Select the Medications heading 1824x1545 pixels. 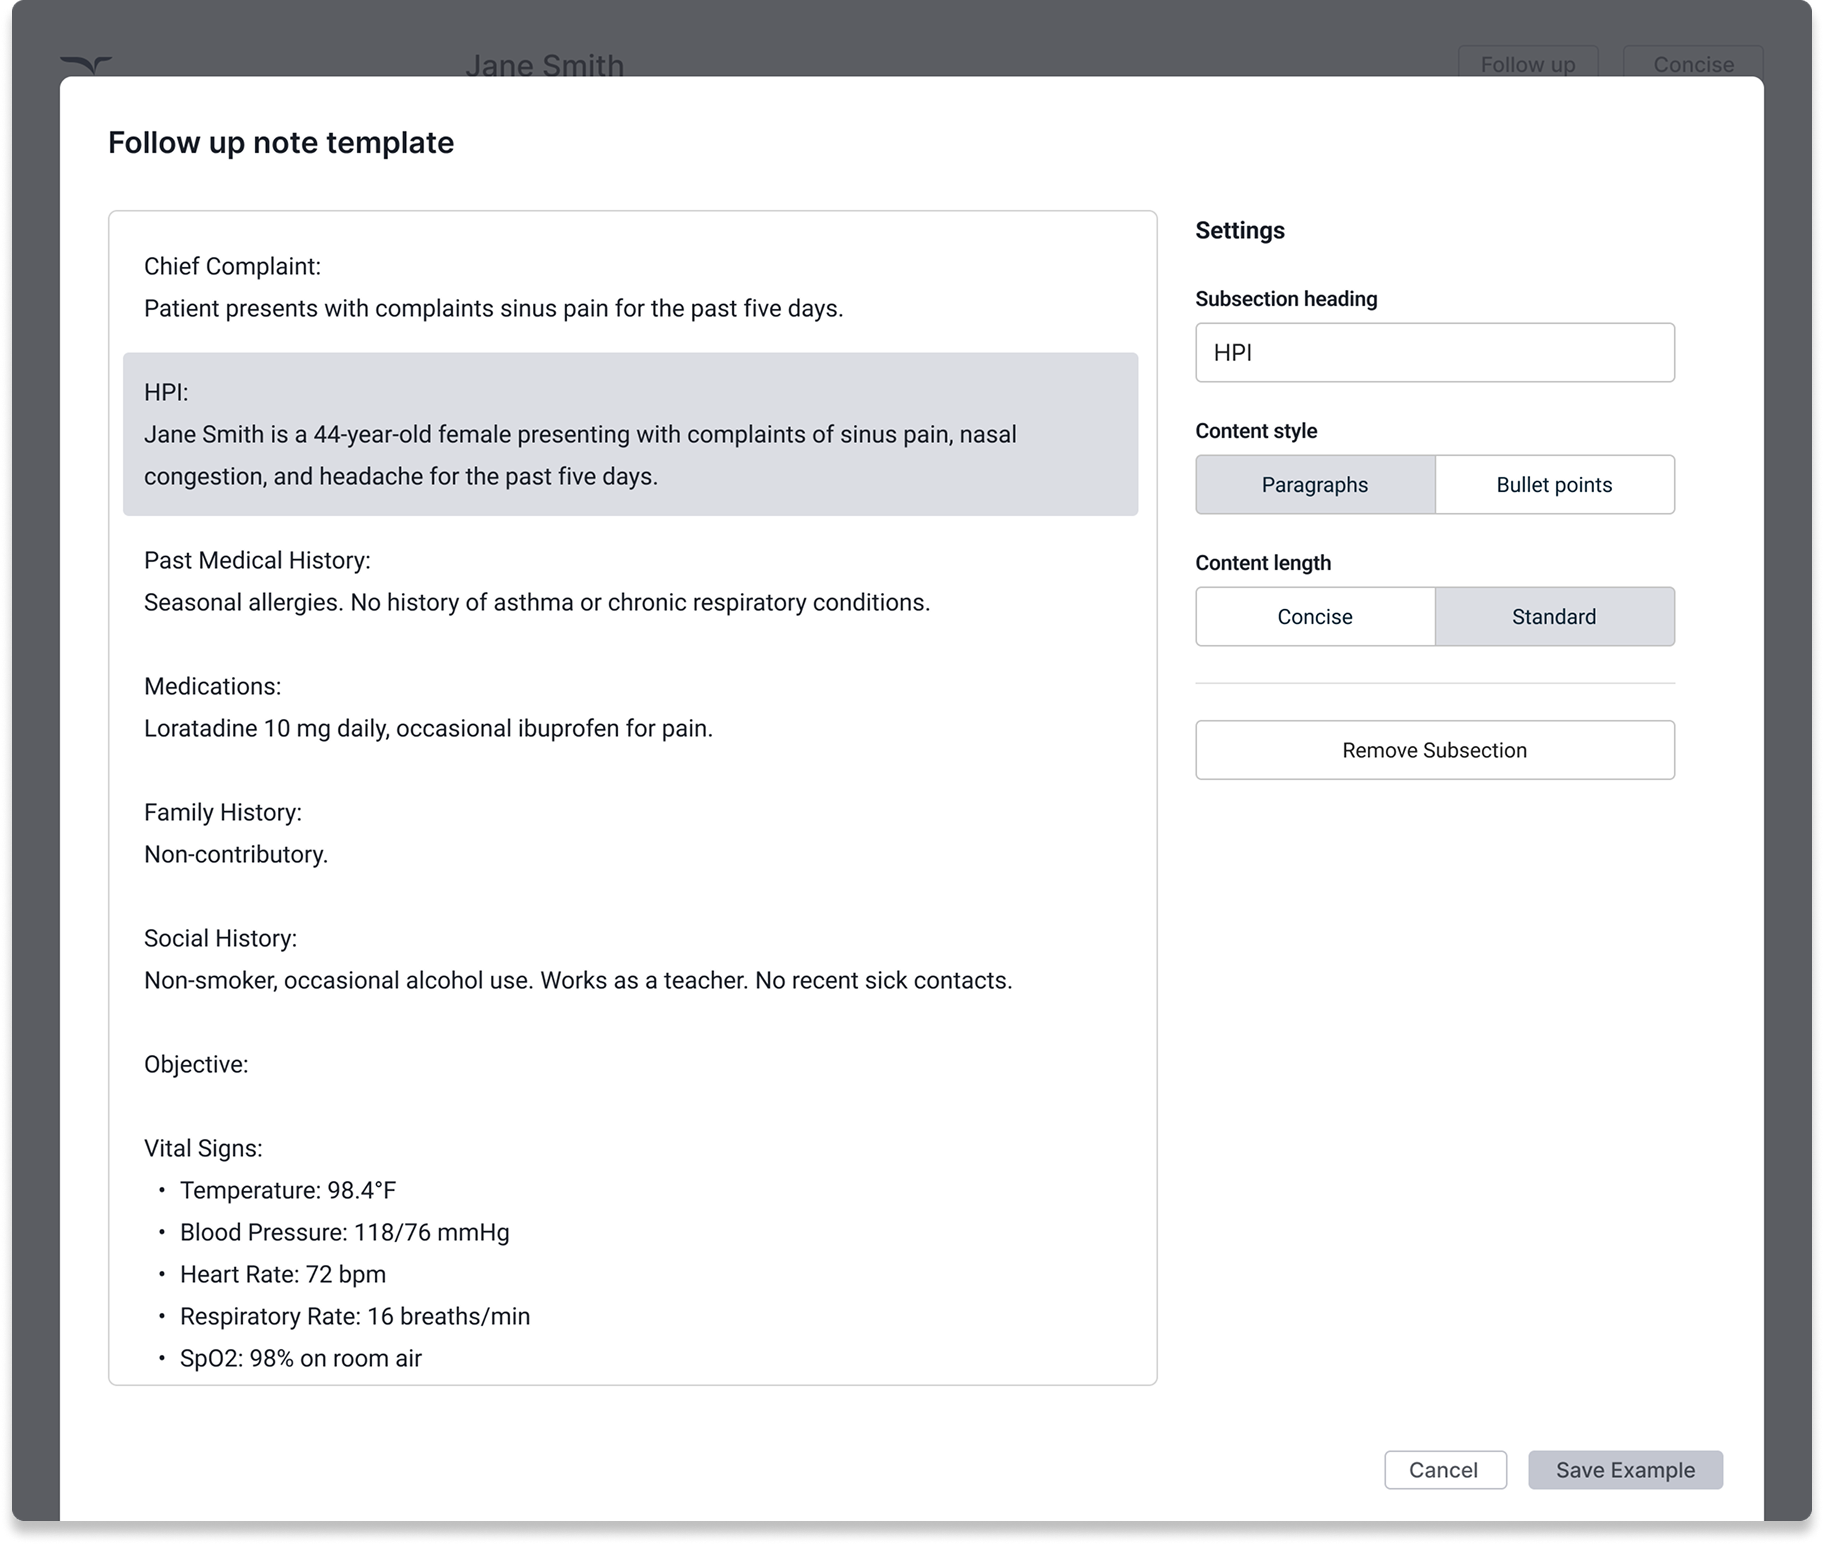pos(212,686)
